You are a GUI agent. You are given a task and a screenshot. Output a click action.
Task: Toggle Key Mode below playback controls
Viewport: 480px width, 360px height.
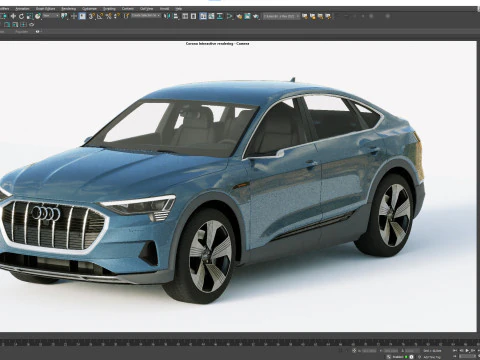(x=455, y=356)
